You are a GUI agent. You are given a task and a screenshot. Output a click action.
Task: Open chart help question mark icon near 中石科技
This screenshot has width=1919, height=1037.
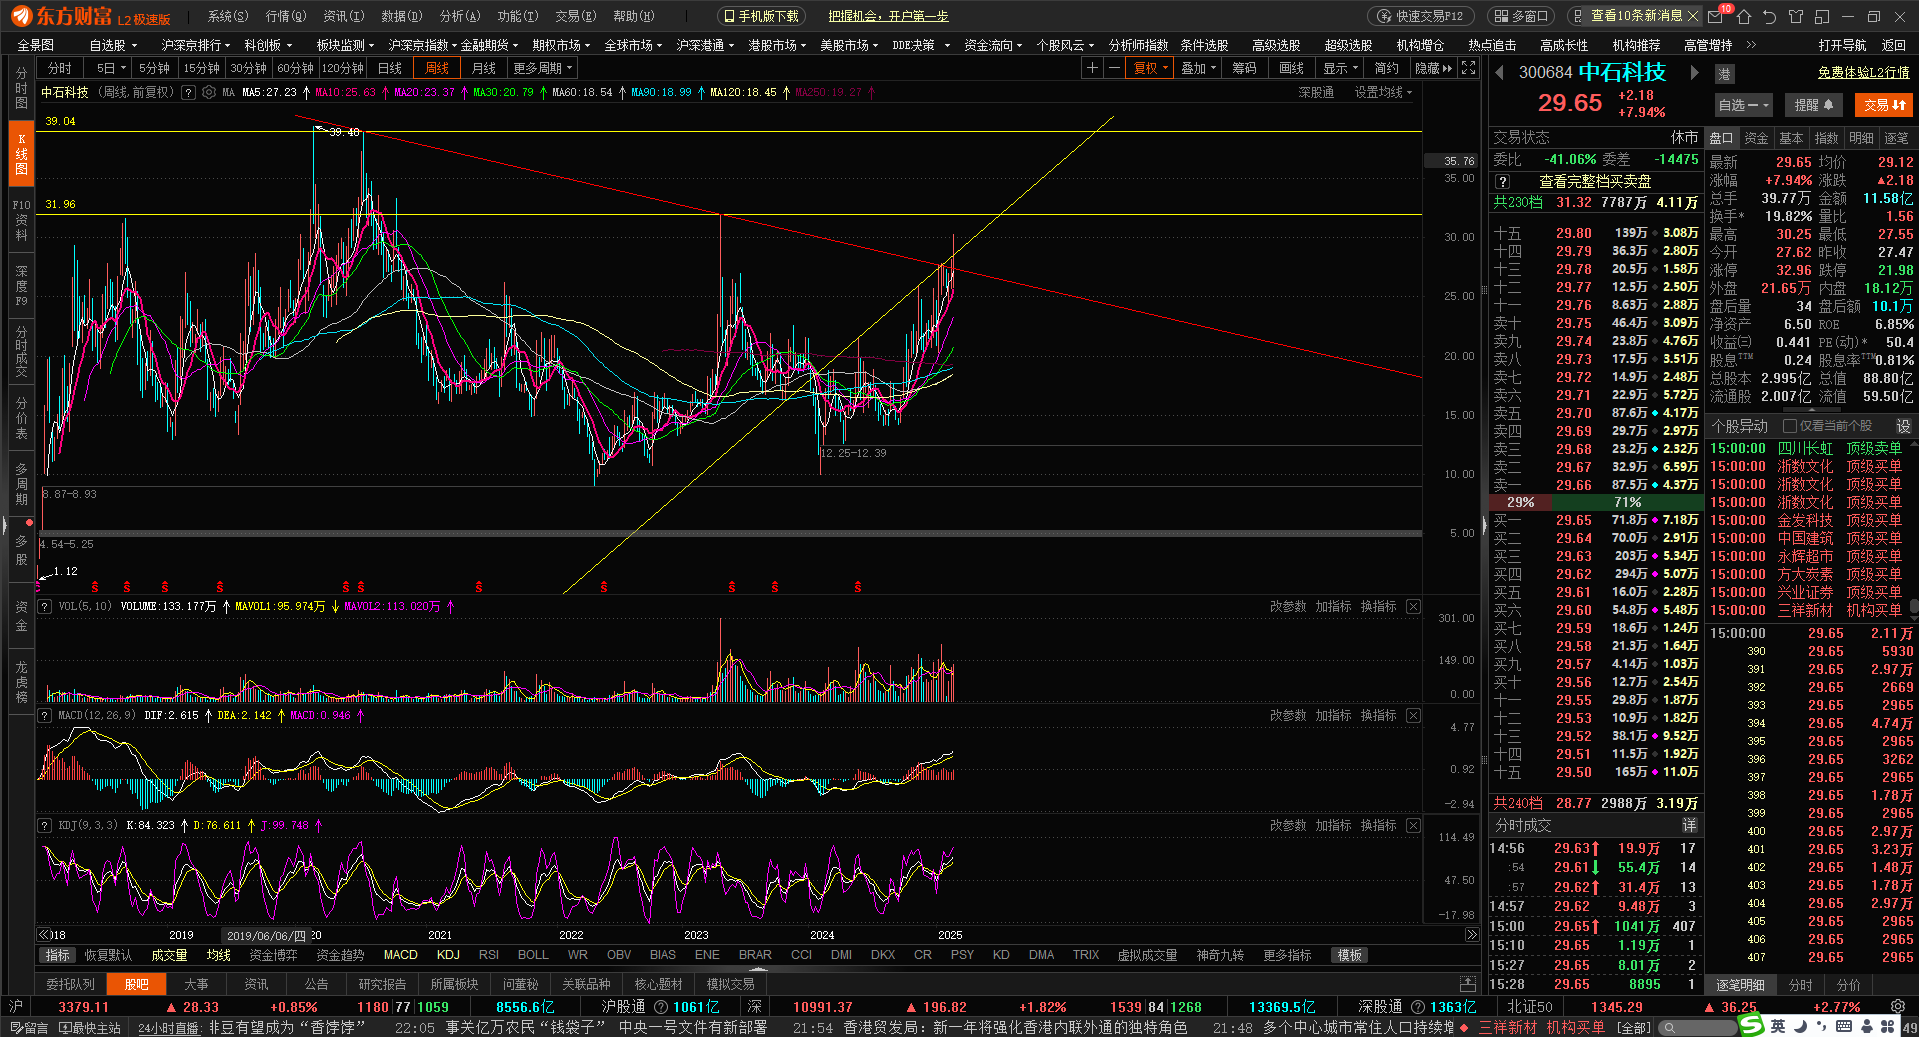[188, 92]
